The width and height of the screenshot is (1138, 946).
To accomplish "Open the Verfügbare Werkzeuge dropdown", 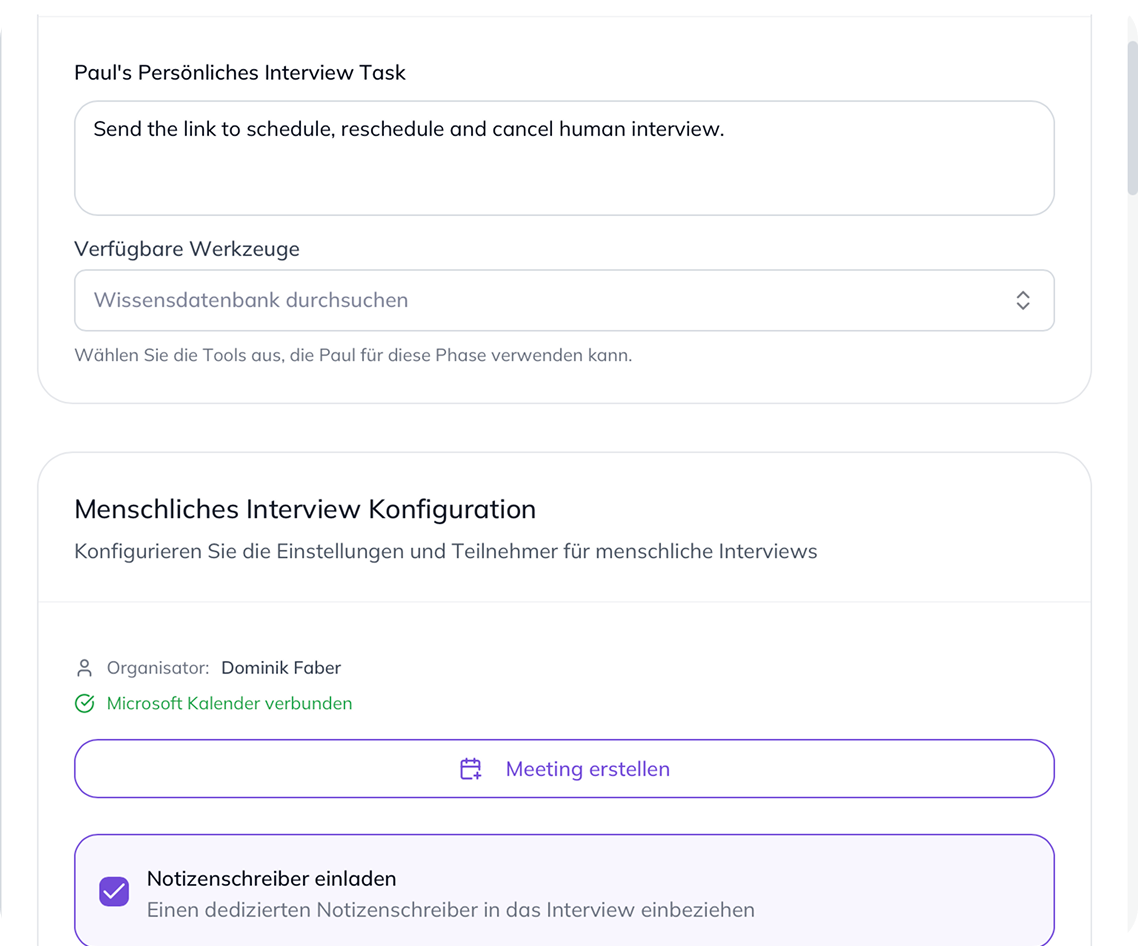I will click(564, 301).
